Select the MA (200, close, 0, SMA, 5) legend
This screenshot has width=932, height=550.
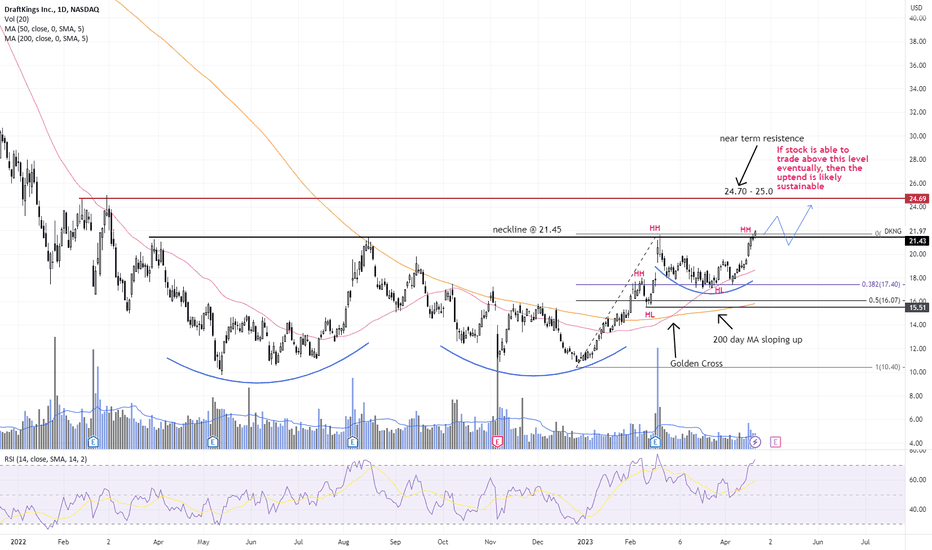pyautogui.click(x=46, y=38)
